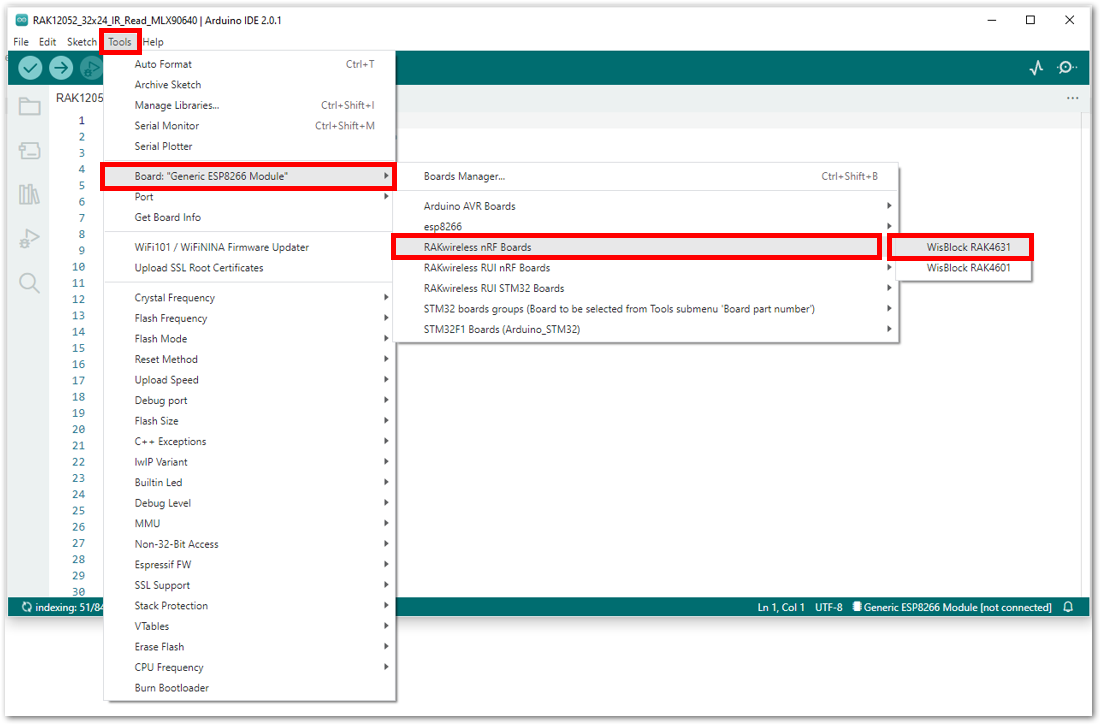Launch Serial Monitor from the menu
Image resolution: width=1101 pixels, height=725 pixels.
[x=250, y=126]
